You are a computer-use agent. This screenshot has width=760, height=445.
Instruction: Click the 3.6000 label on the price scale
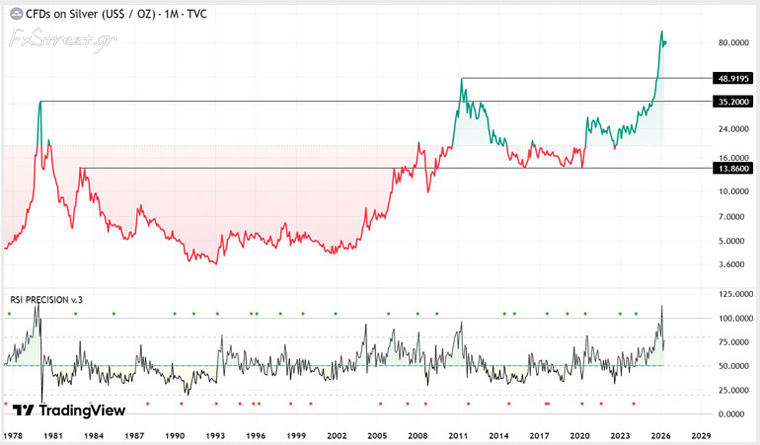click(731, 264)
